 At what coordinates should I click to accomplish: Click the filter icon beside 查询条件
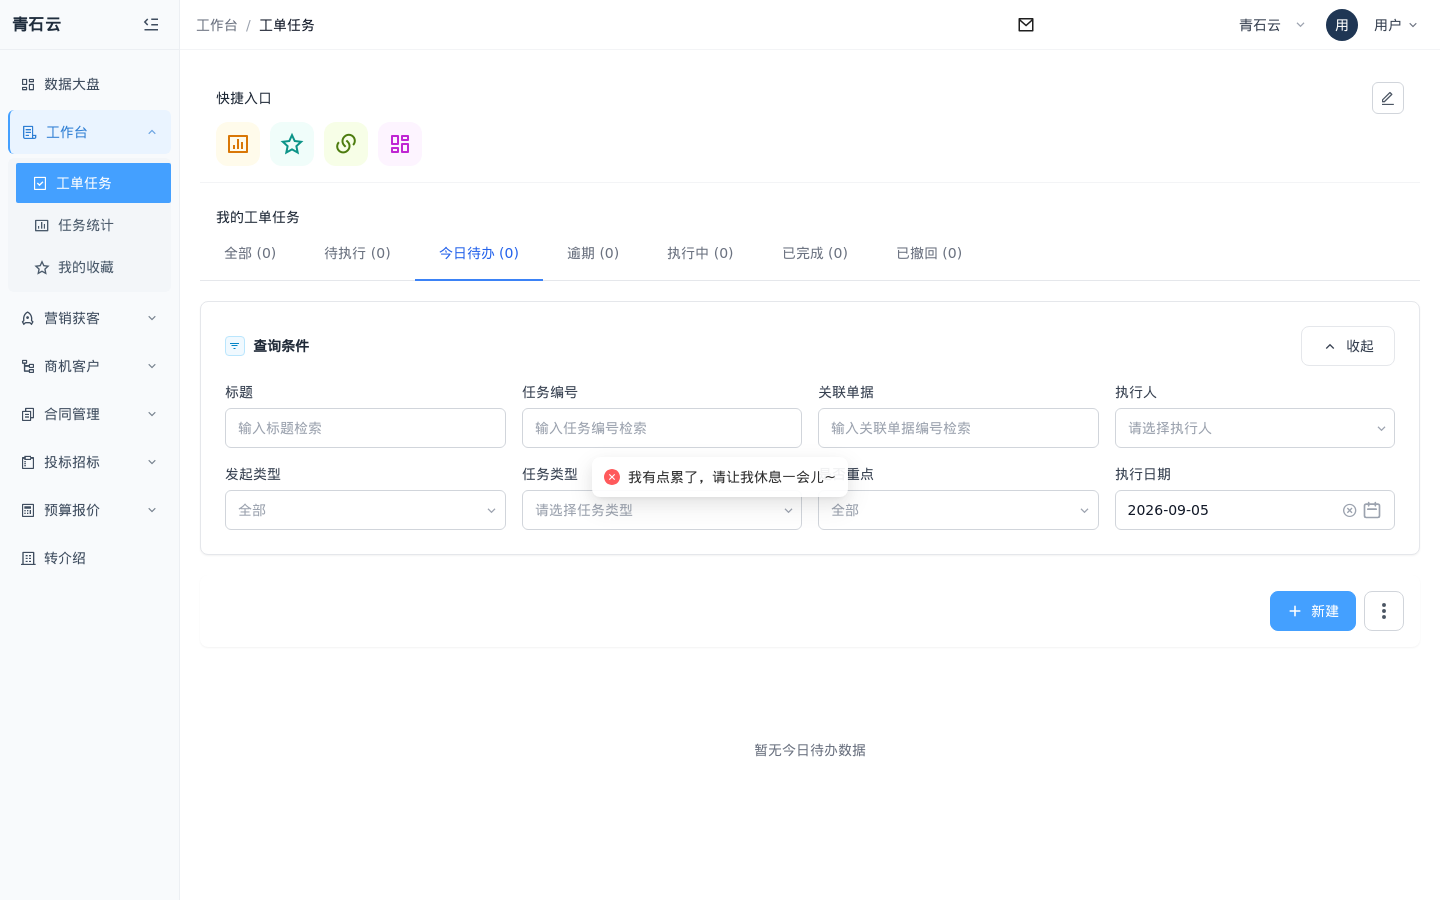pyautogui.click(x=235, y=346)
